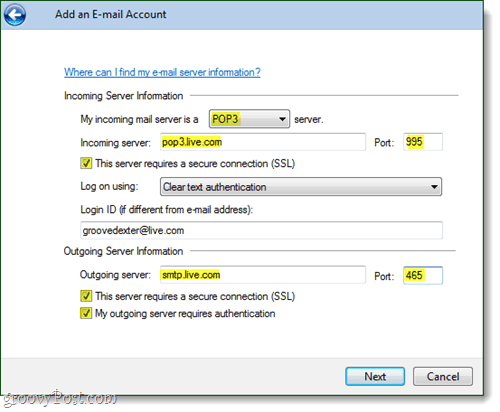
Task: Select the incoming port field showing 995
Action: 423,142
